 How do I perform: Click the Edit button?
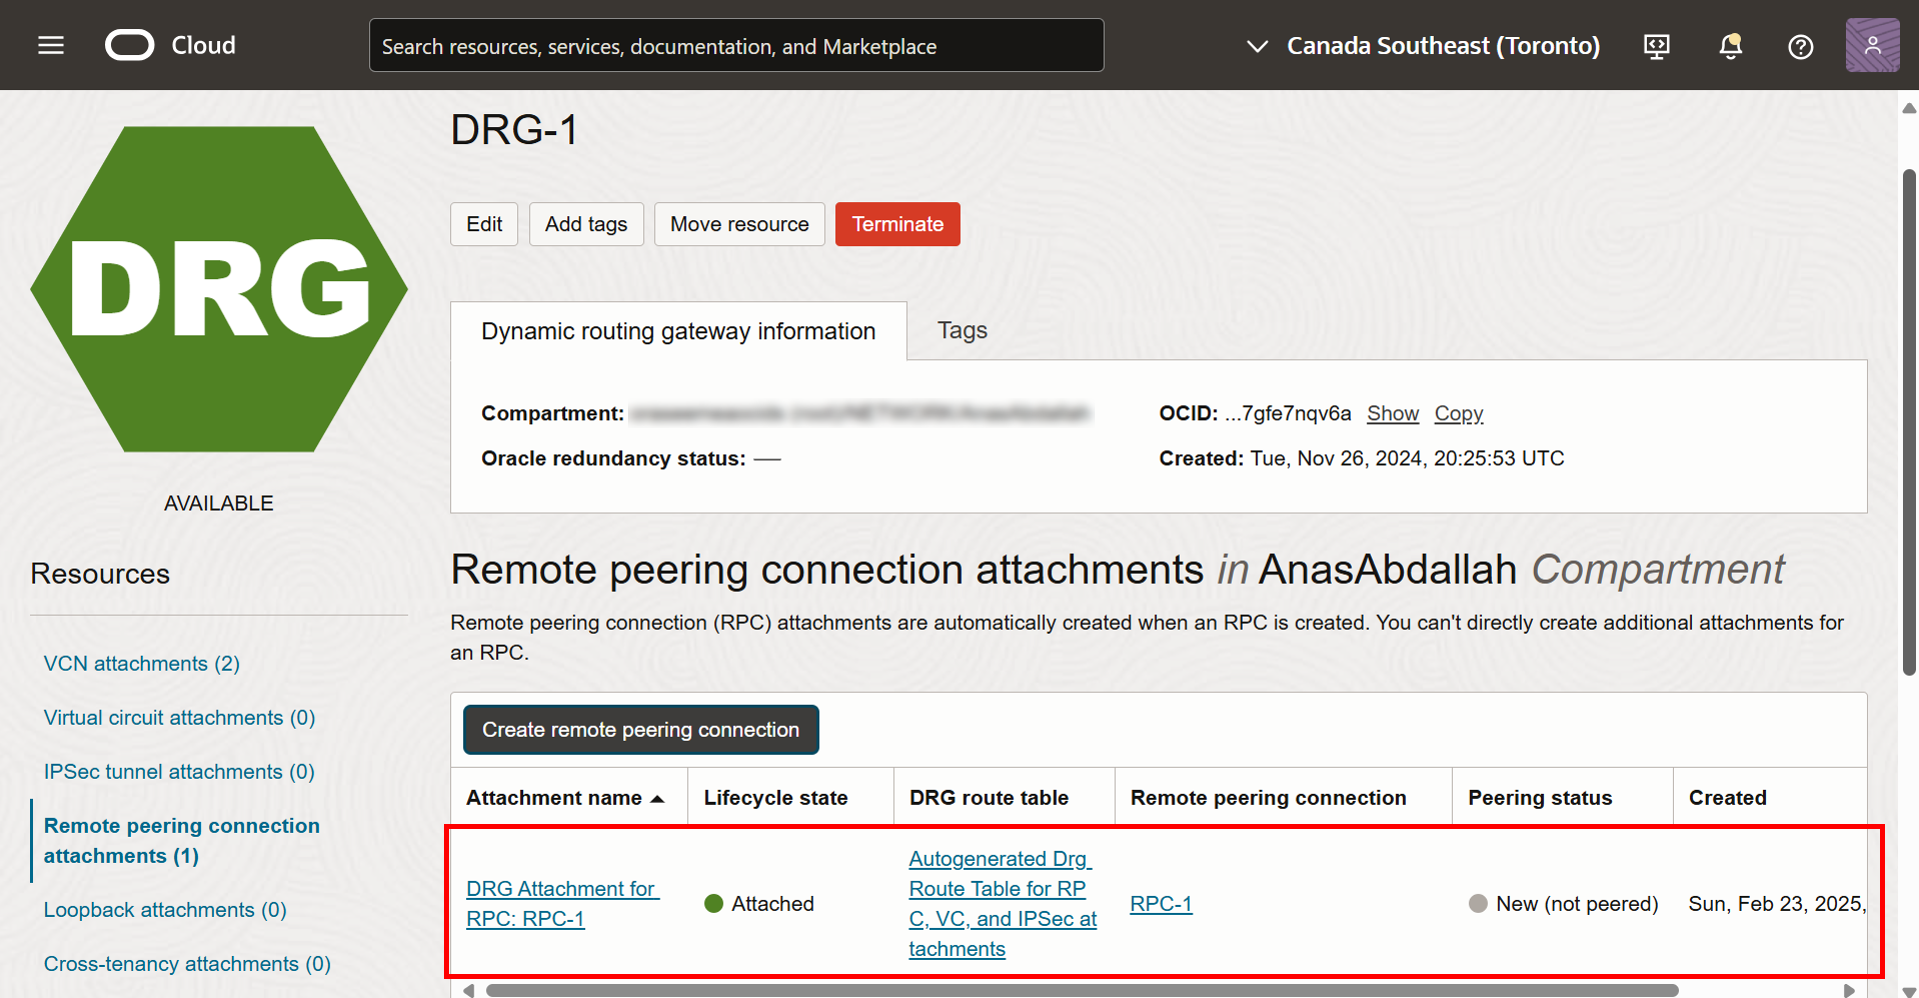point(484,224)
